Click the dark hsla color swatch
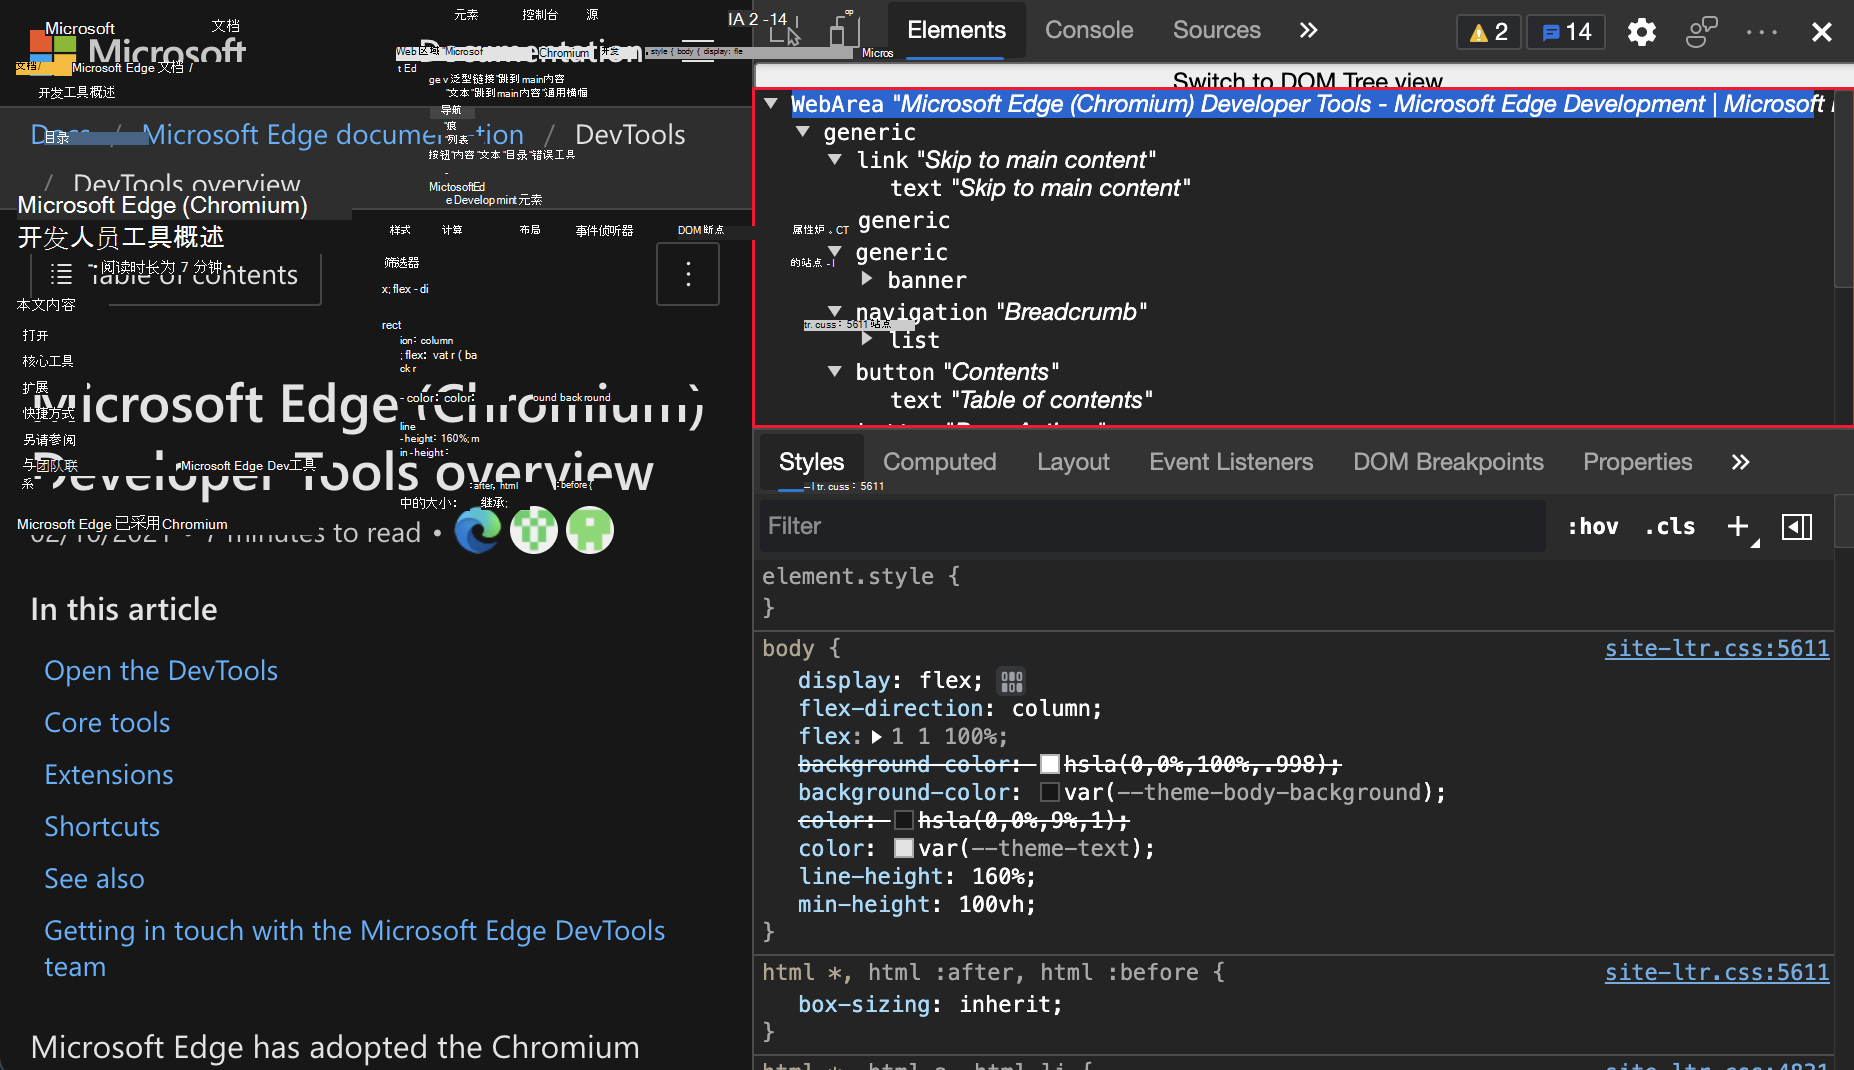This screenshot has height=1070, width=1854. 903,820
